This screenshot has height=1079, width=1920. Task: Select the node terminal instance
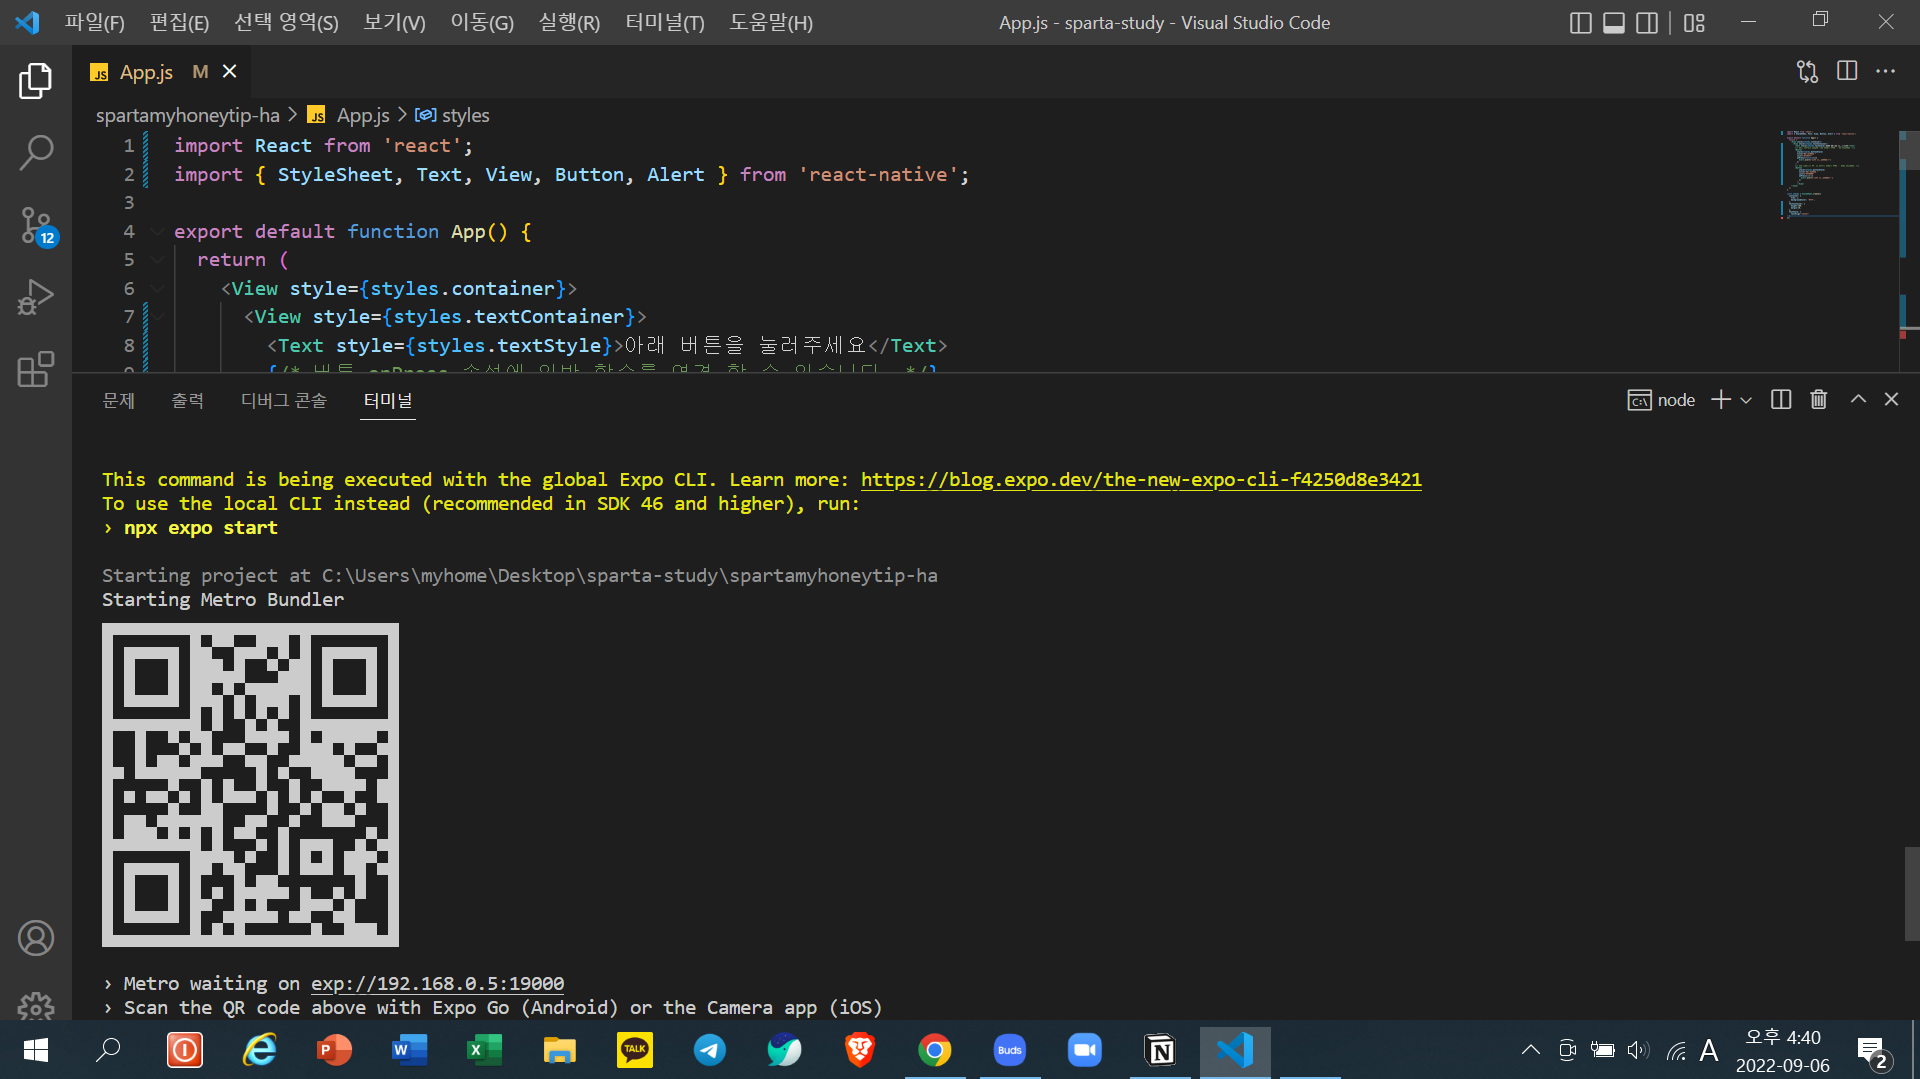coord(1662,400)
